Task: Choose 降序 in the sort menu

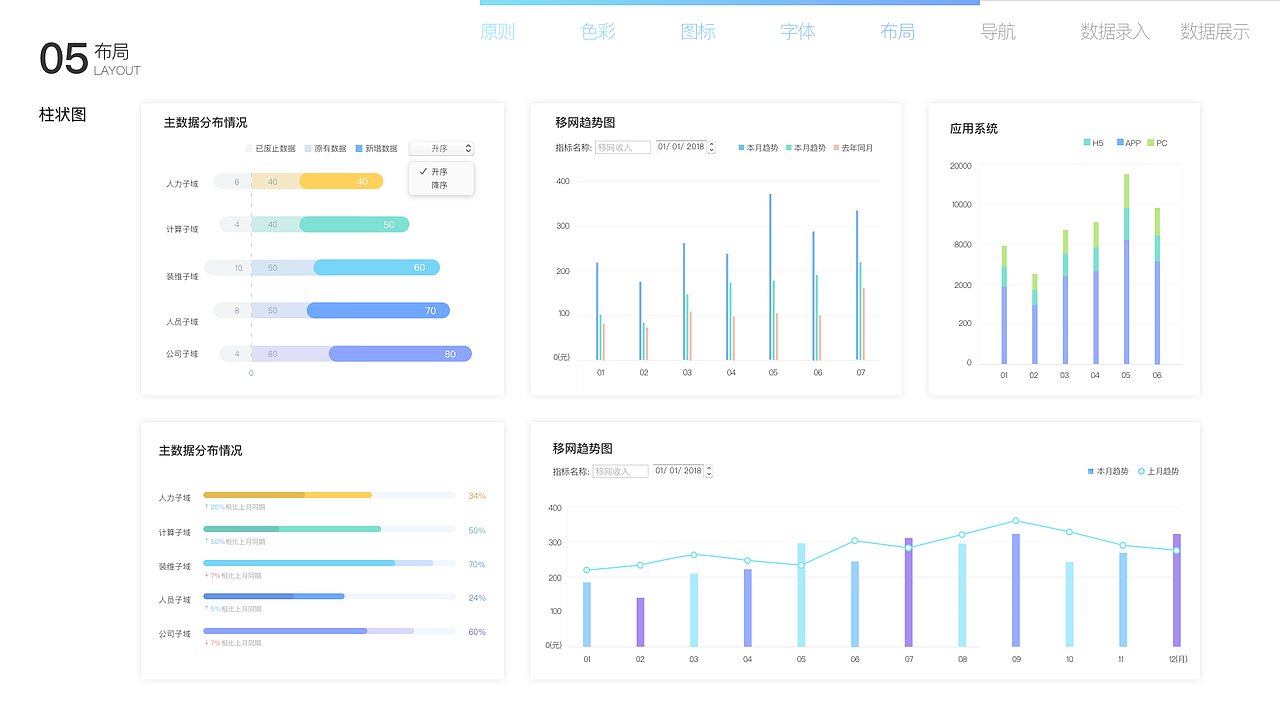Action: point(441,185)
